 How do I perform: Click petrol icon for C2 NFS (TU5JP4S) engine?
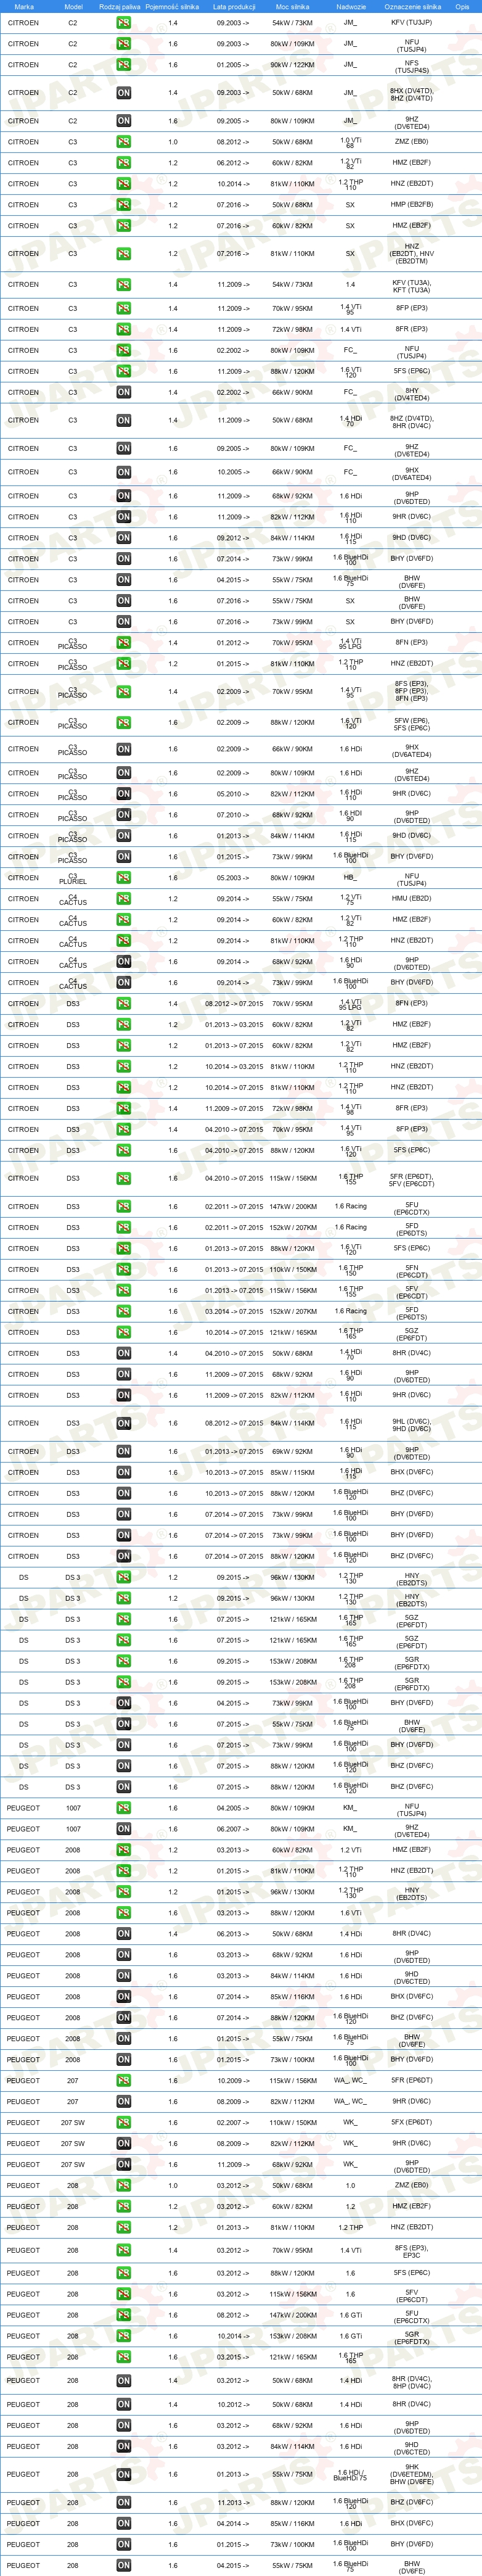(x=123, y=65)
